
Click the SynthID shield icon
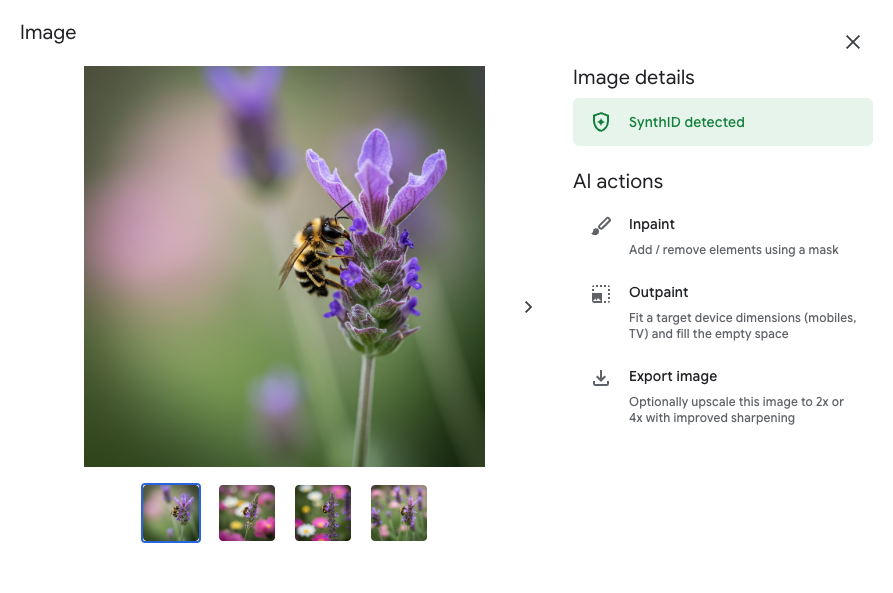click(x=601, y=122)
